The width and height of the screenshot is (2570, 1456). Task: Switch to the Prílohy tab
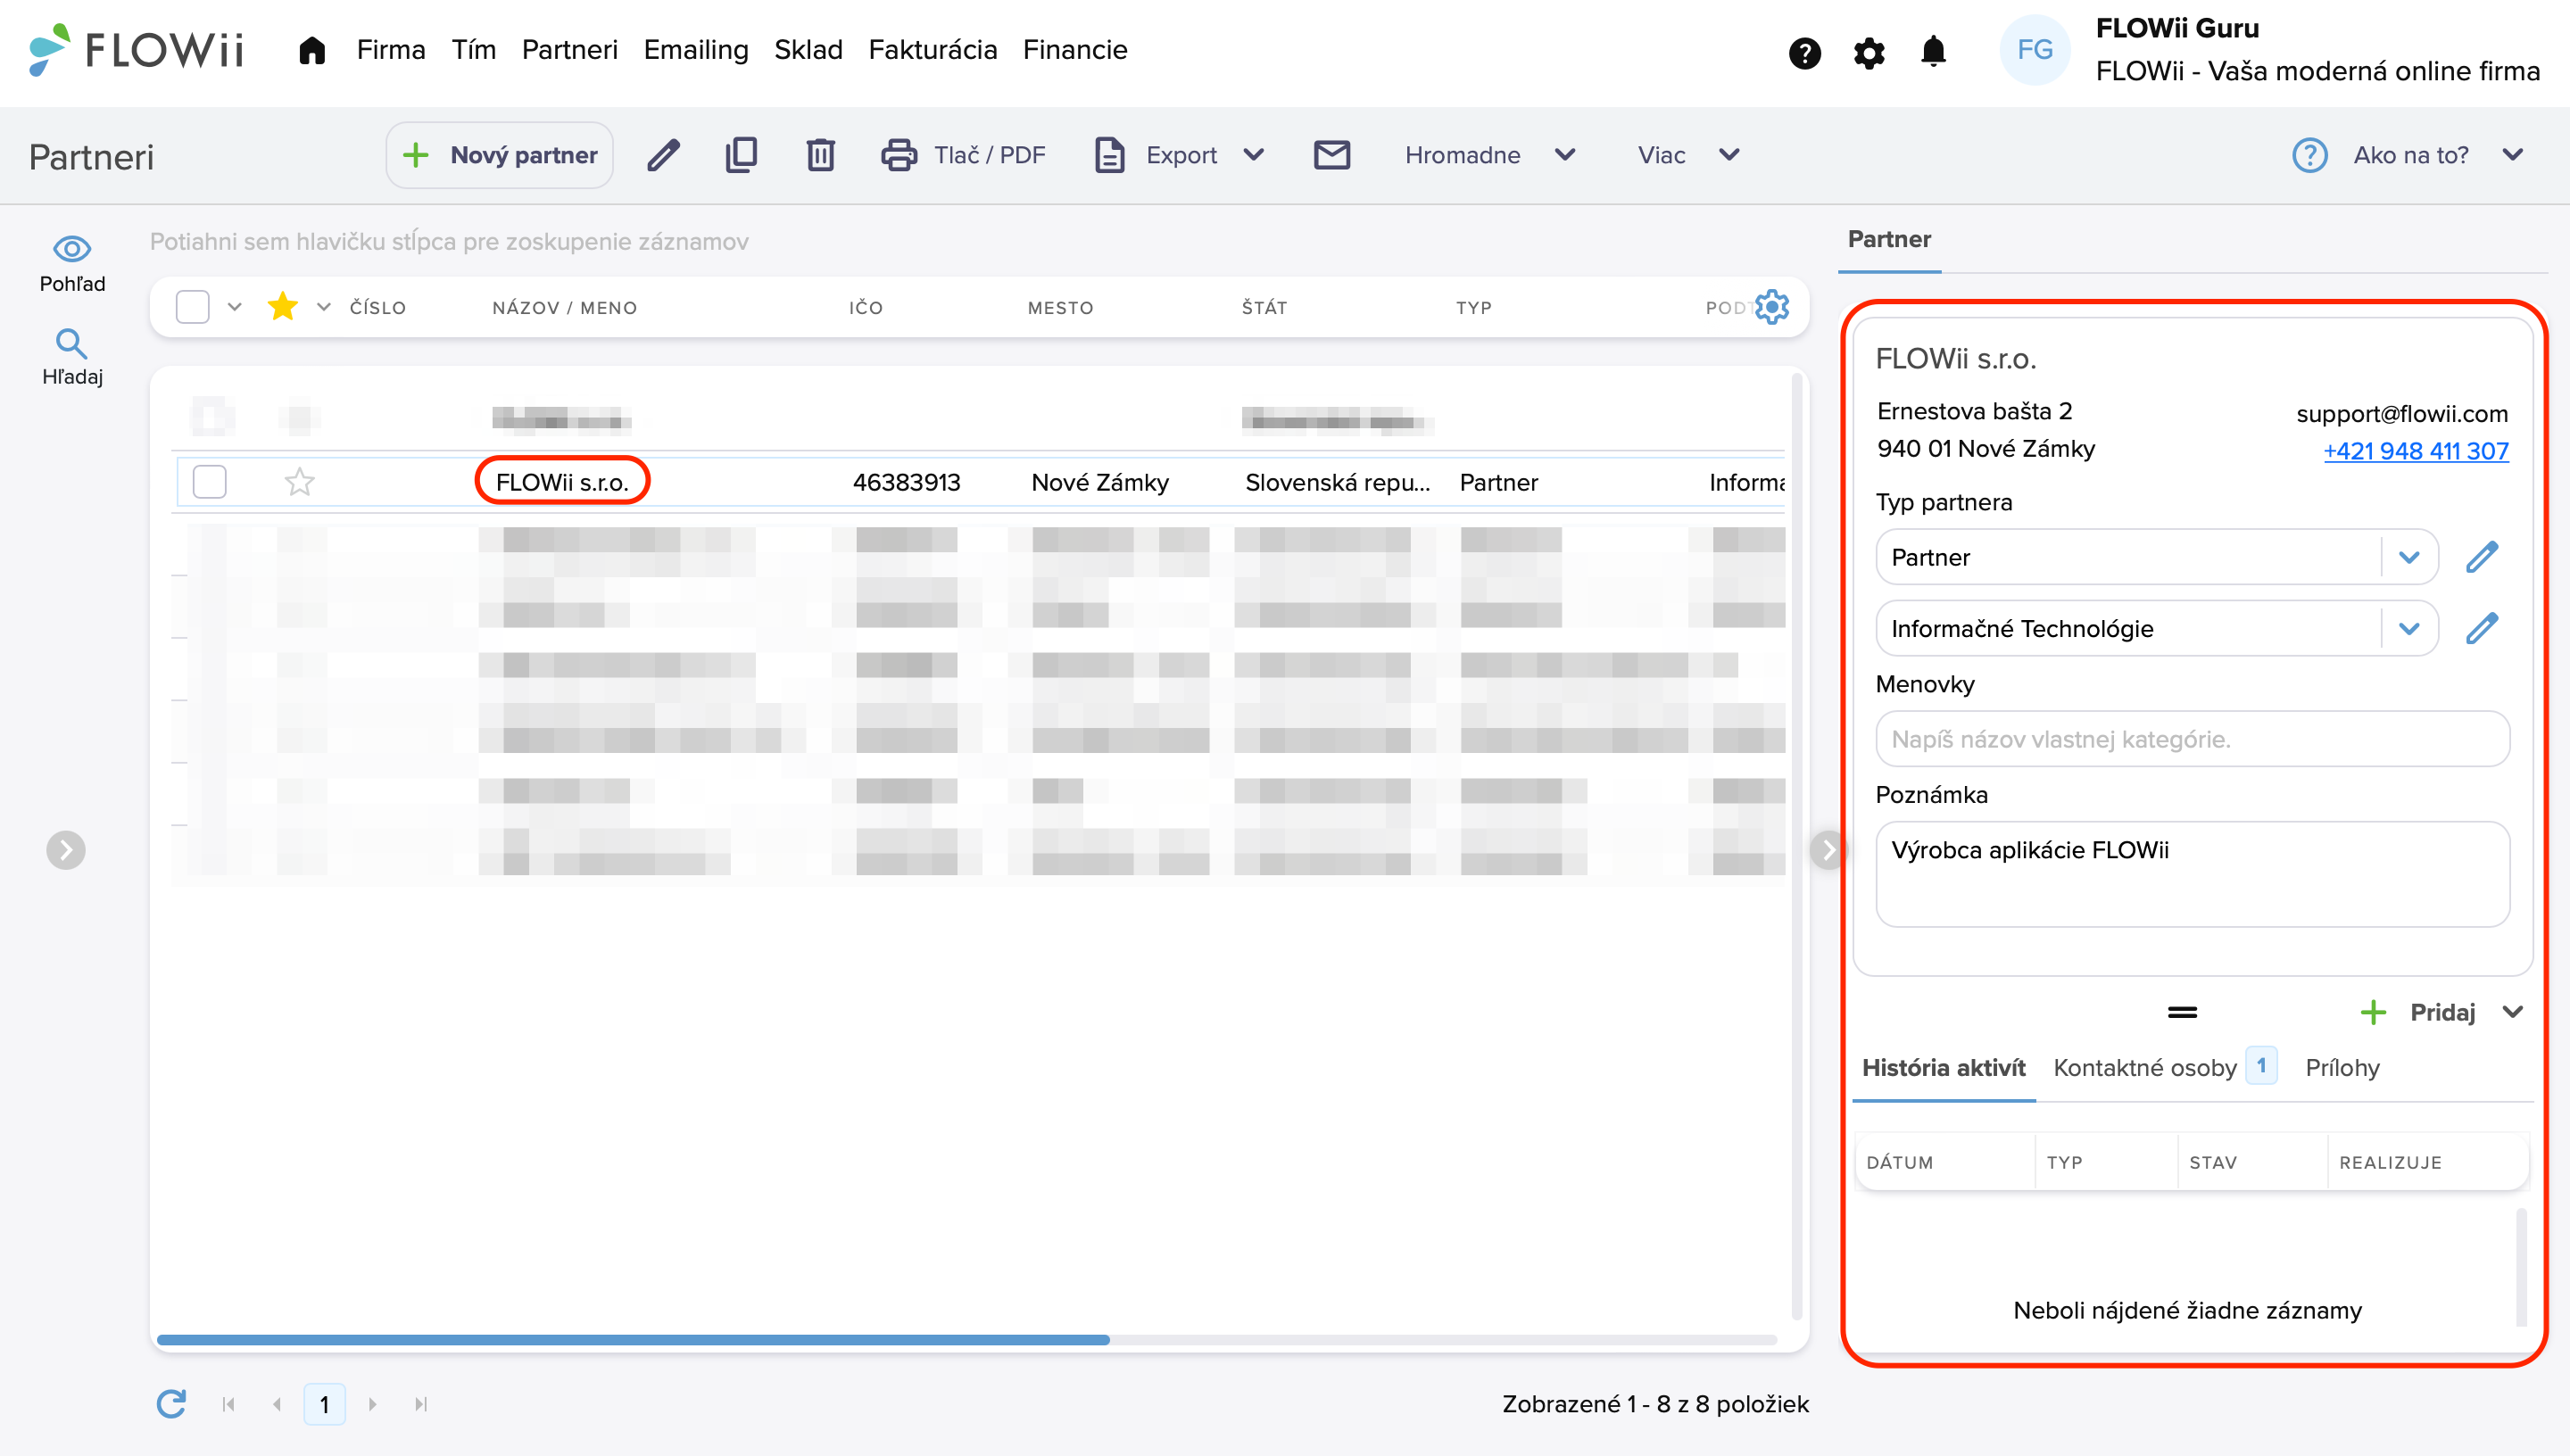[2342, 1068]
